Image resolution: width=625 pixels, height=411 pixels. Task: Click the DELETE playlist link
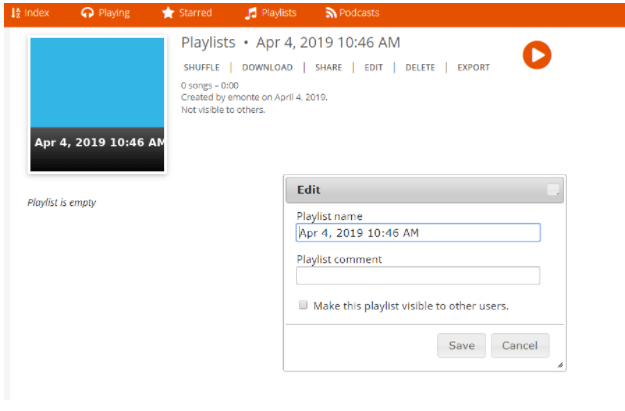[420, 68]
